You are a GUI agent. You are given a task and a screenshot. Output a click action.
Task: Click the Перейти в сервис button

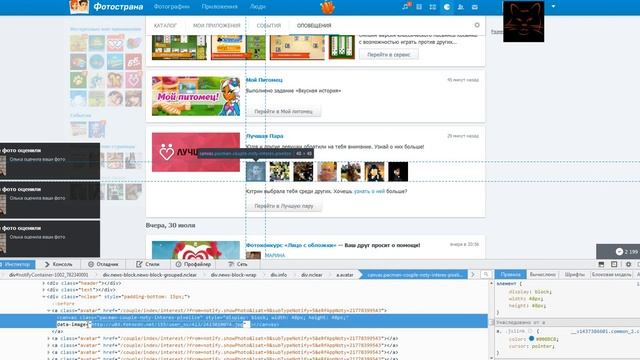click(389, 54)
